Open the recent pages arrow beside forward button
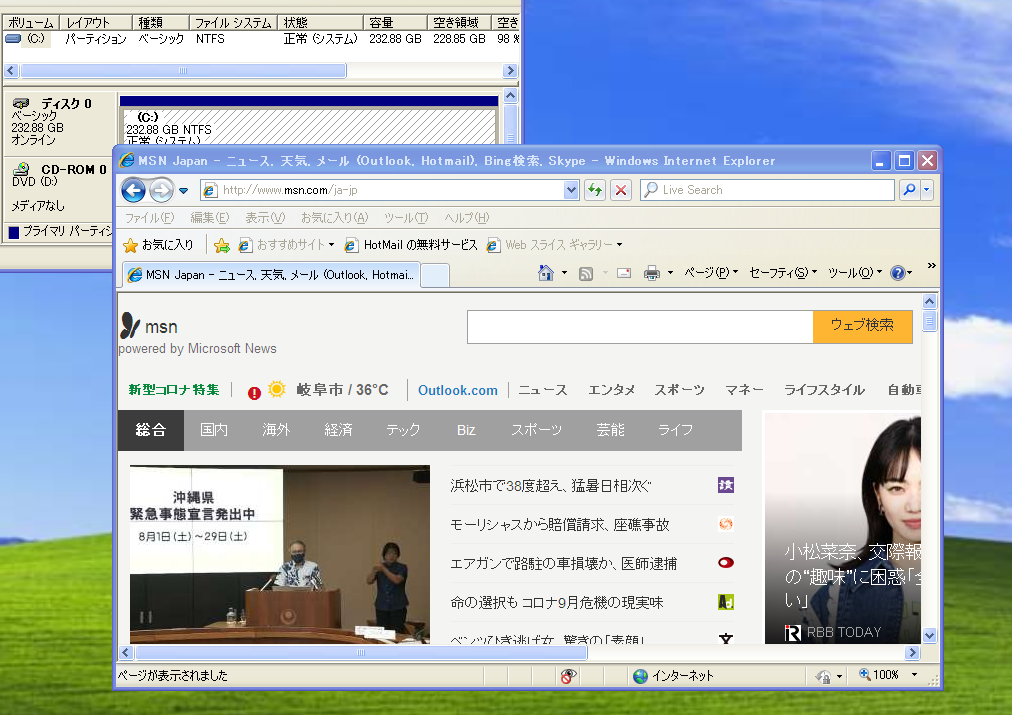Screen dimensions: 1012x715 pos(184,190)
